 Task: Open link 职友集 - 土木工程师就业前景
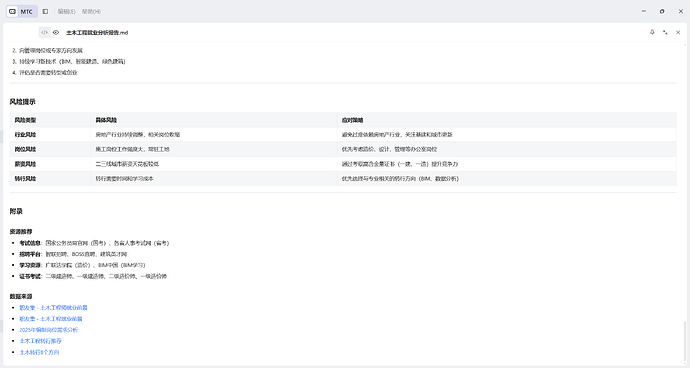[x=53, y=308]
